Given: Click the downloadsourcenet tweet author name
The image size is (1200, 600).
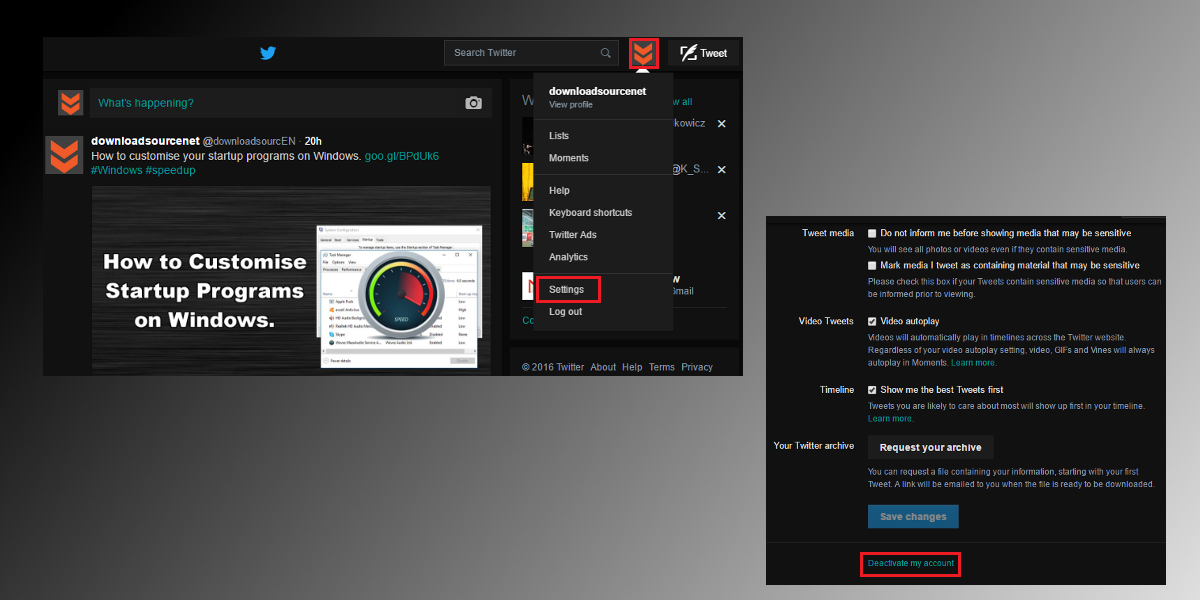Looking at the screenshot, I should (145, 141).
